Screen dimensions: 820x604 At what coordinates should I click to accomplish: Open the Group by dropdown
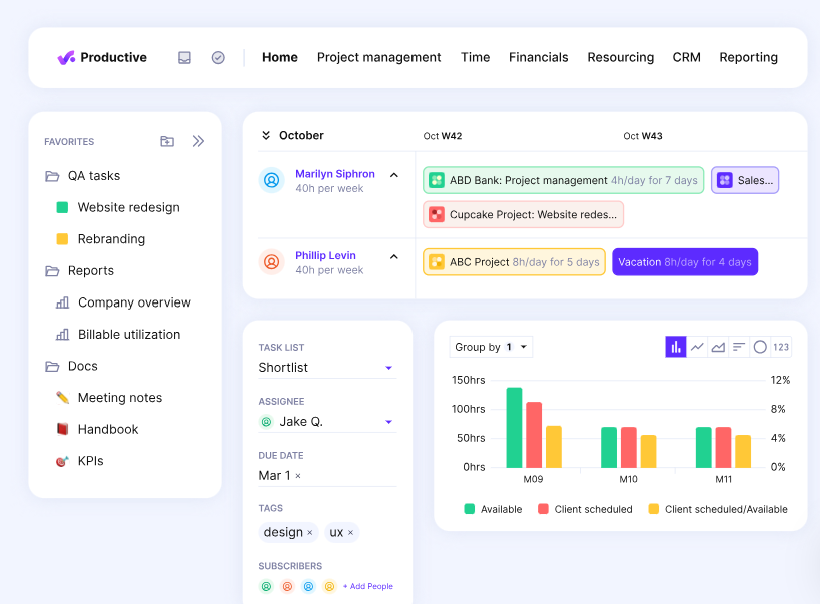[x=491, y=346]
